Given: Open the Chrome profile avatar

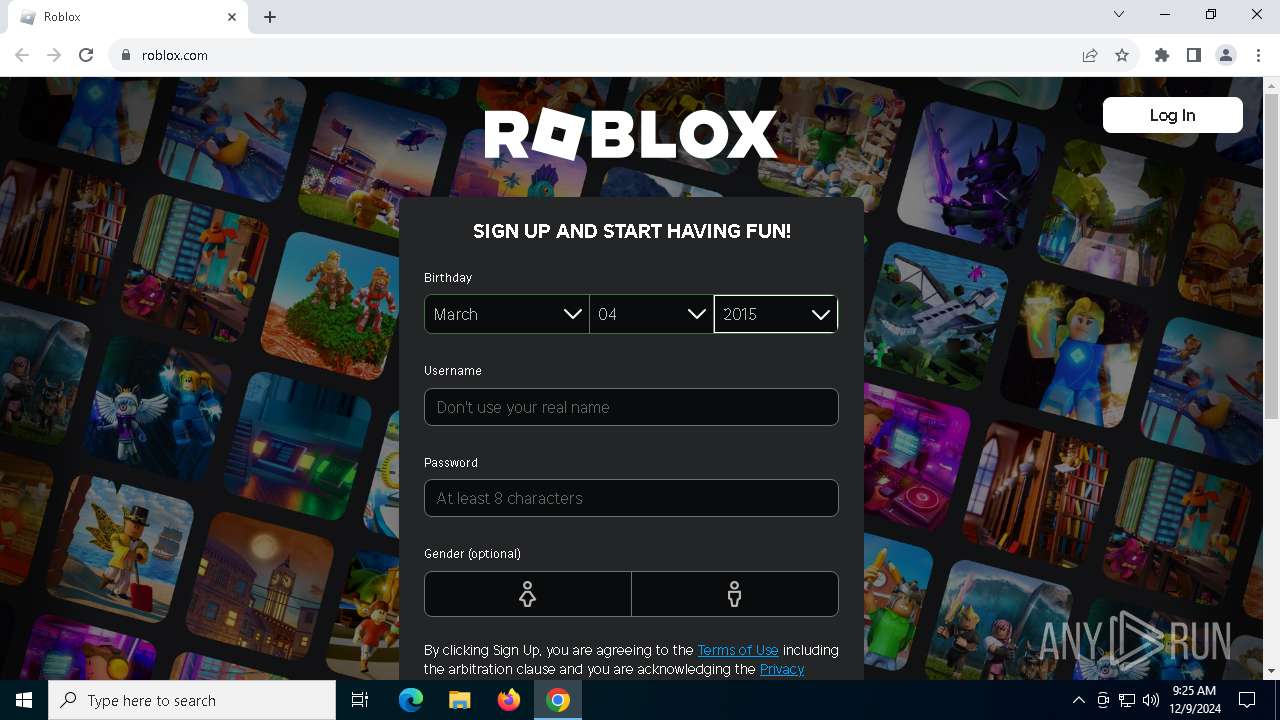Looking at the screenshot, I should click(1226, 55).
